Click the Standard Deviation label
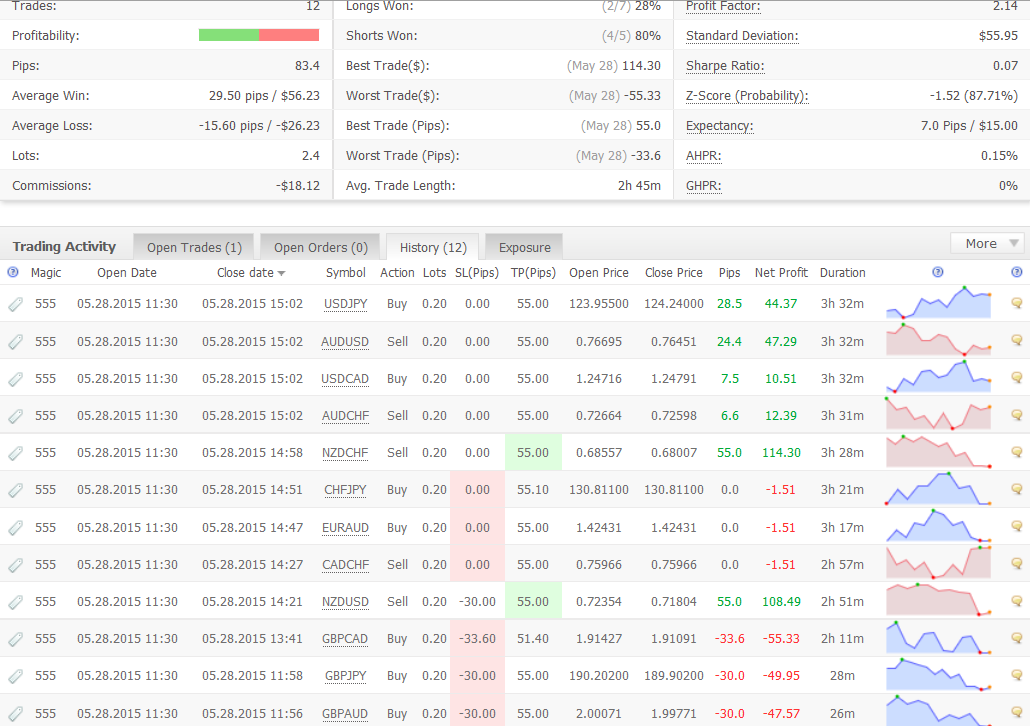1030x726 pixels. pos(742,36)
